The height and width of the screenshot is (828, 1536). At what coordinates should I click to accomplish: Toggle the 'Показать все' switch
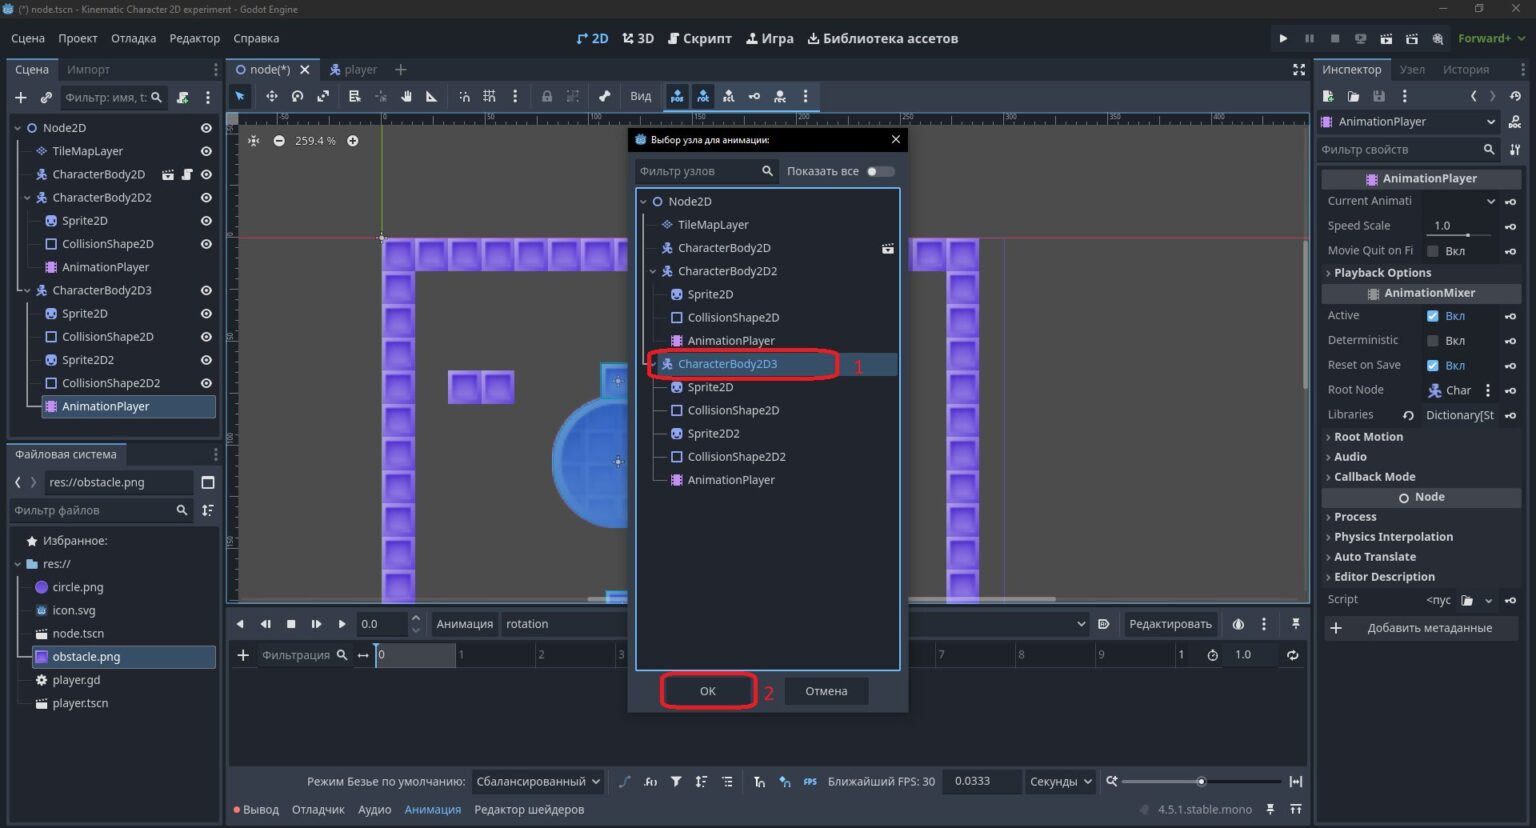pyautogui.click(x=880, y=171)
